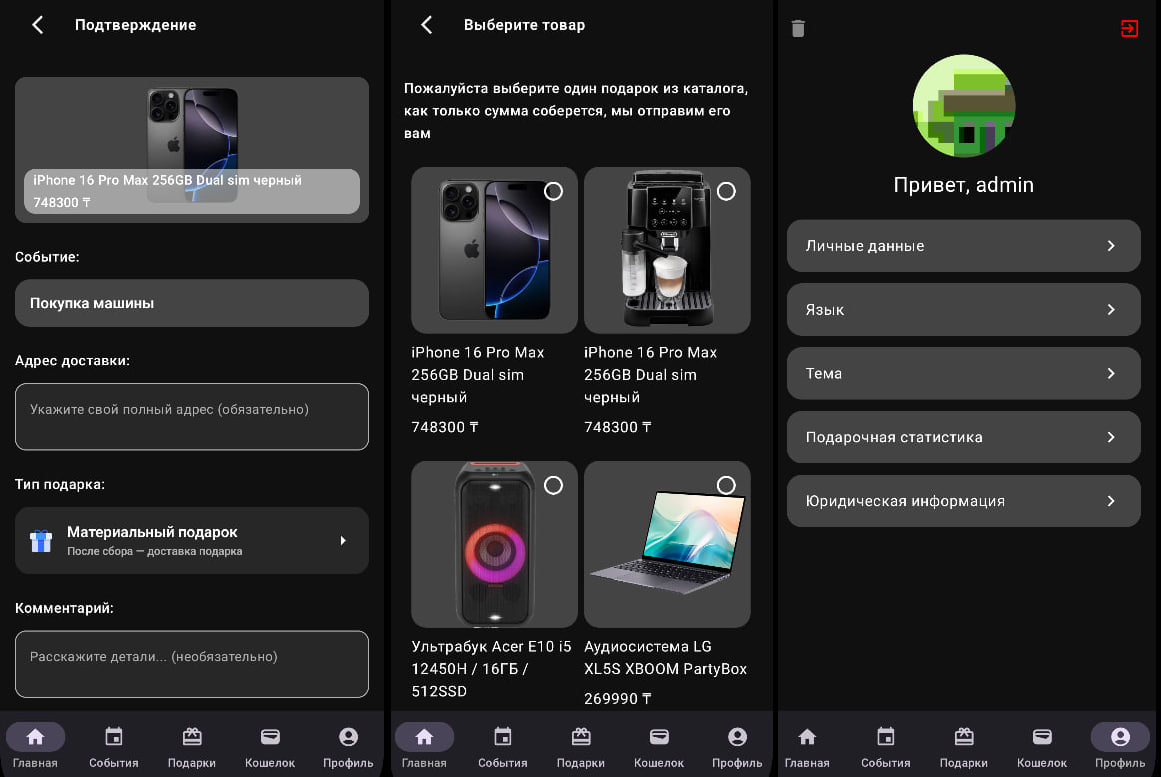This screenshot has height=777, width=1161.
Task: Tap the selected iPhone card on the Подтверждение screen
Action: (x=192, y=150)
